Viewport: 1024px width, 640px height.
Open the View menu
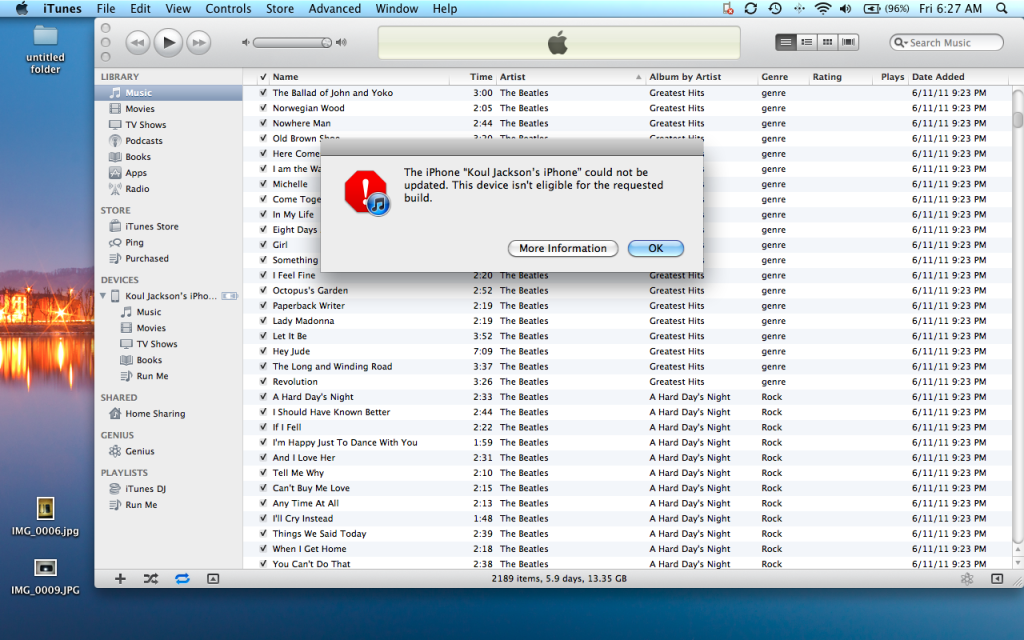(x=178, y=8)
